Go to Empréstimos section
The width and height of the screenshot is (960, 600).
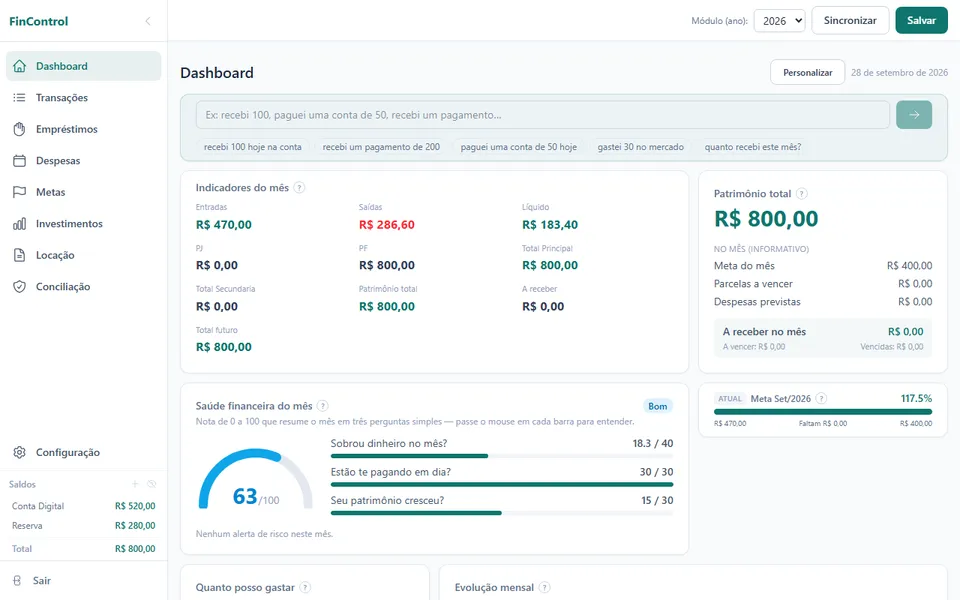point(83,129)
